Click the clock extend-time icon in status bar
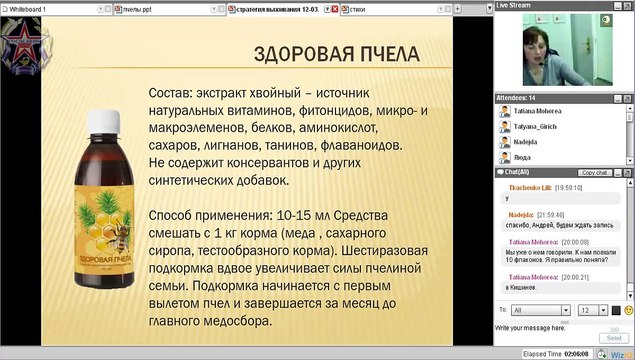Screen dimensions: 635x360 [601, 354]
